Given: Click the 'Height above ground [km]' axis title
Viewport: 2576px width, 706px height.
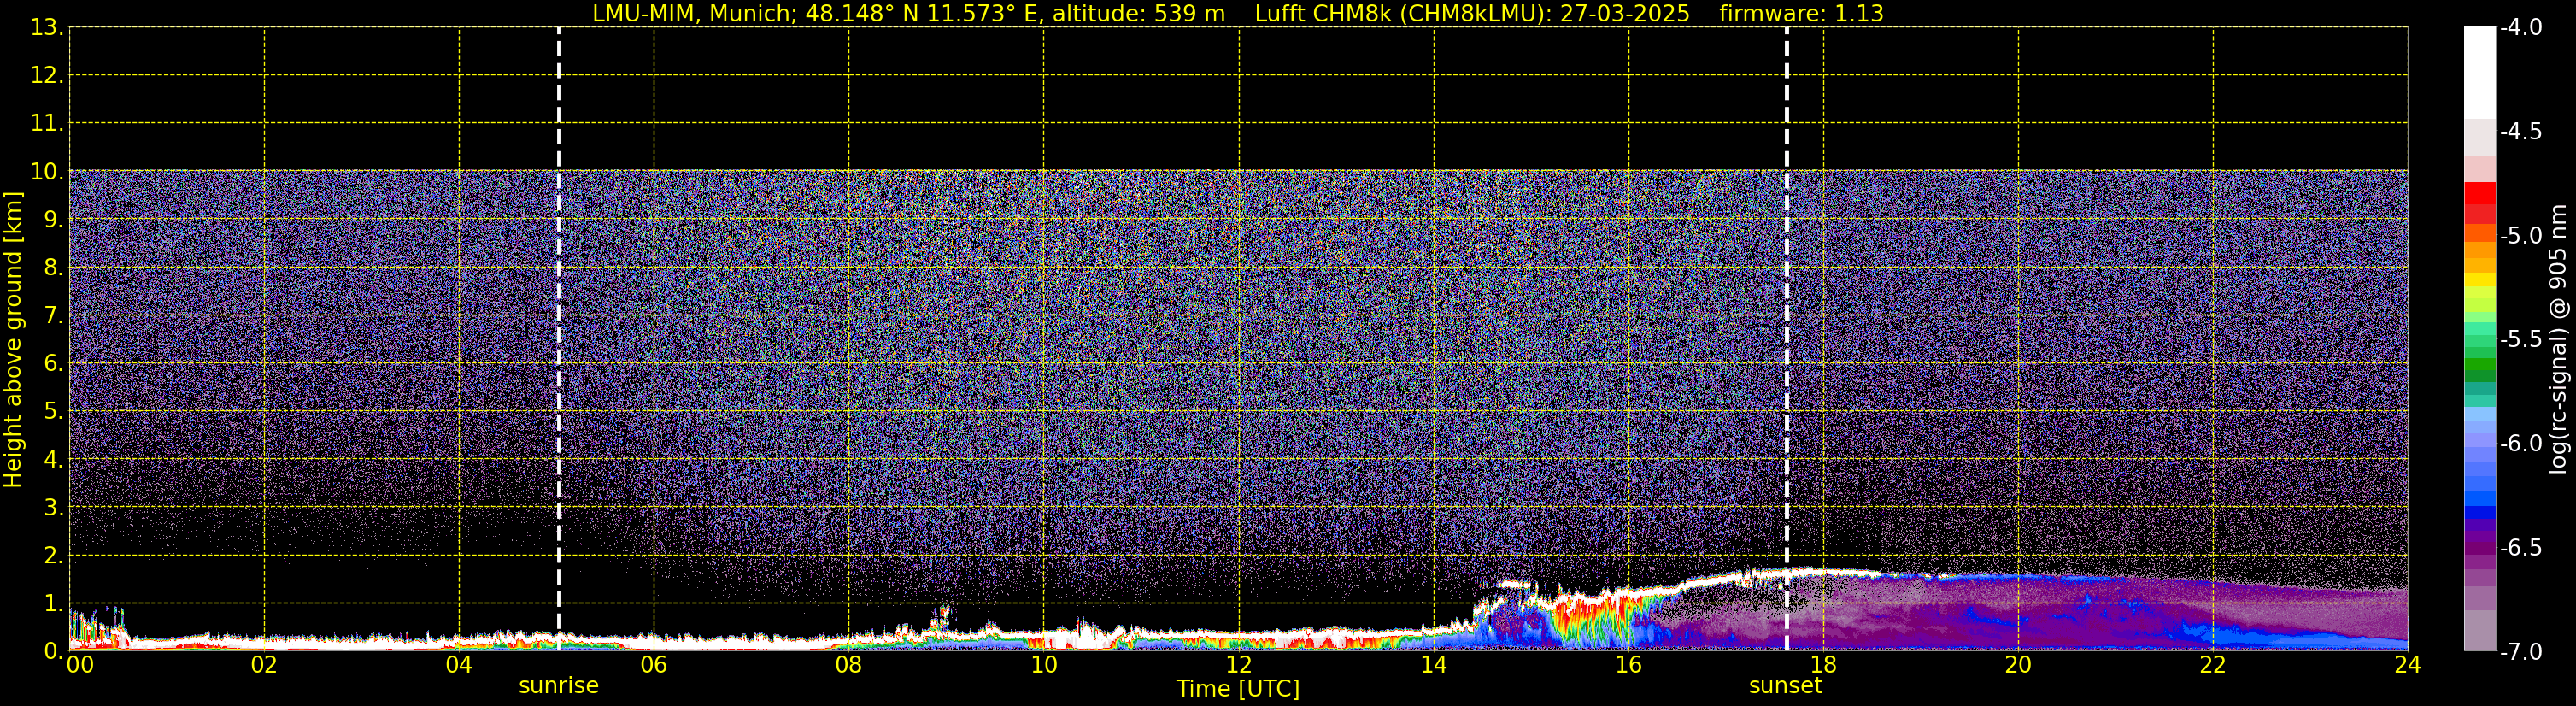Looking at the screenshot, I should click(x=13, y=339).
